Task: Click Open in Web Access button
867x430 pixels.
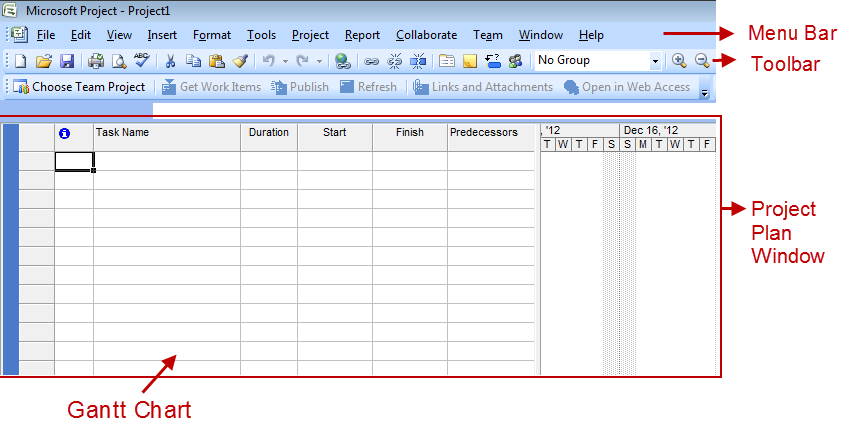Action: pos(627,87)
